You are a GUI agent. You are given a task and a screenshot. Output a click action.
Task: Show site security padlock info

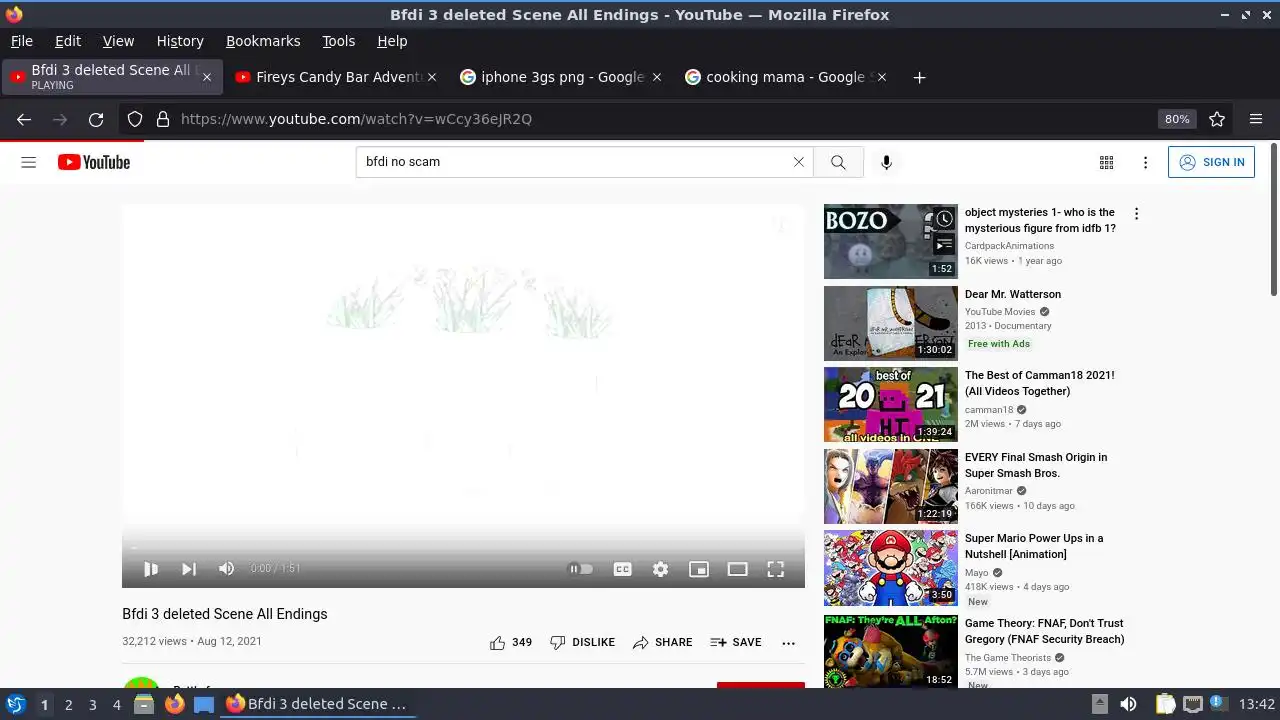pos(162,119)
